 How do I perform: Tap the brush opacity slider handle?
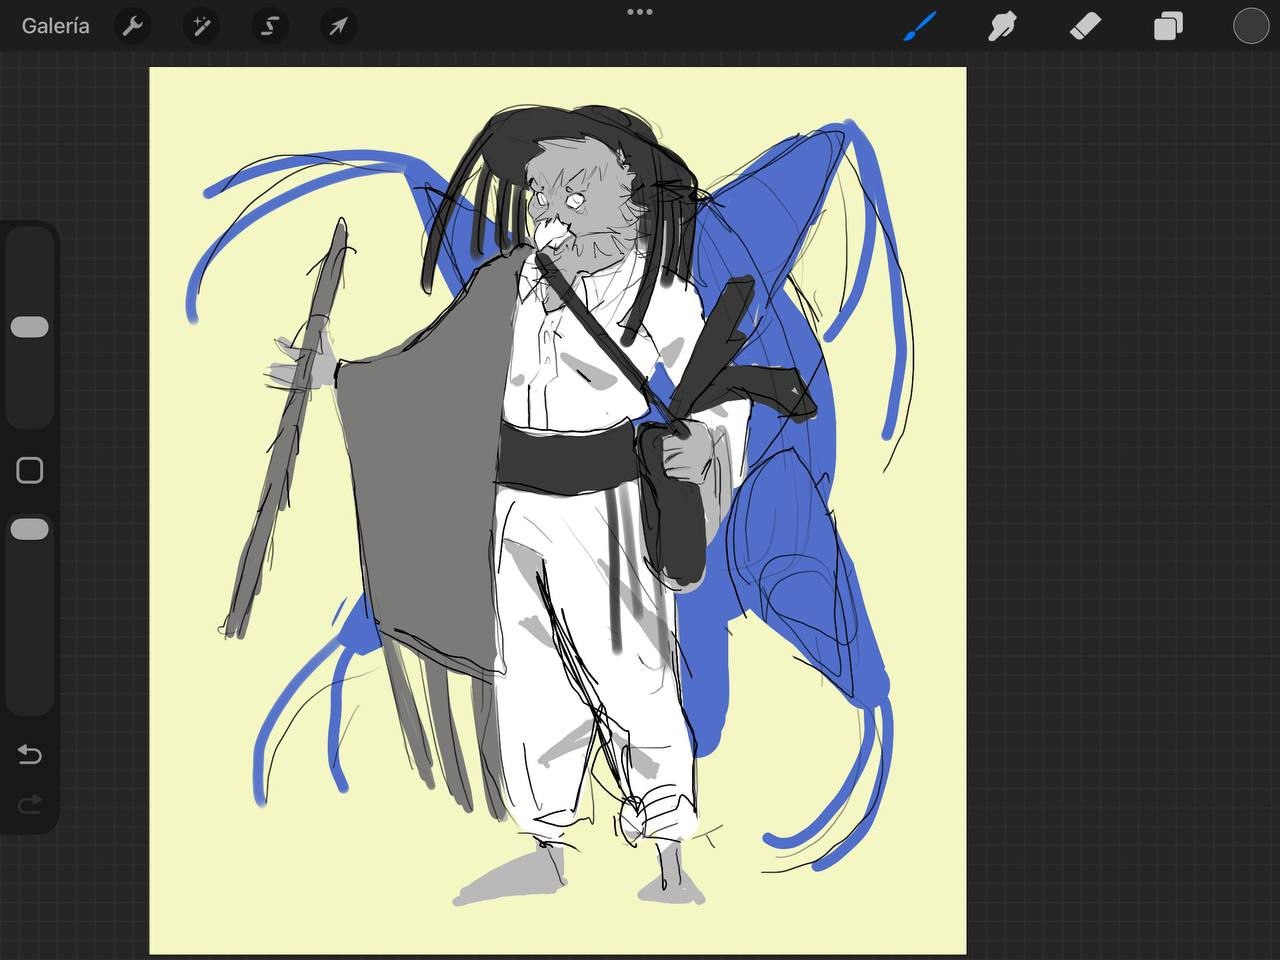(30, 529)
